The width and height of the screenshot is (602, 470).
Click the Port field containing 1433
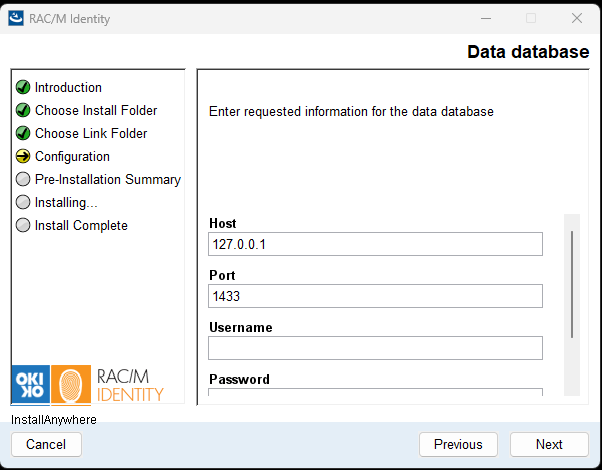pyautogui.click(x=375, y=296)
